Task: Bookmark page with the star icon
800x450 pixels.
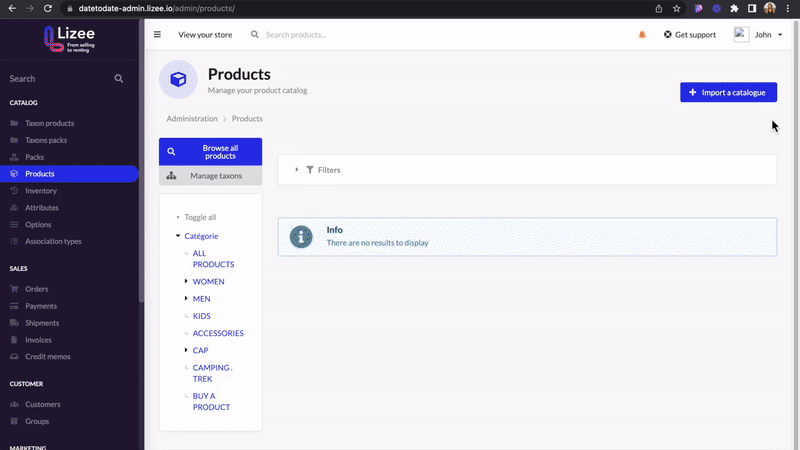Action: coord(677,8)
